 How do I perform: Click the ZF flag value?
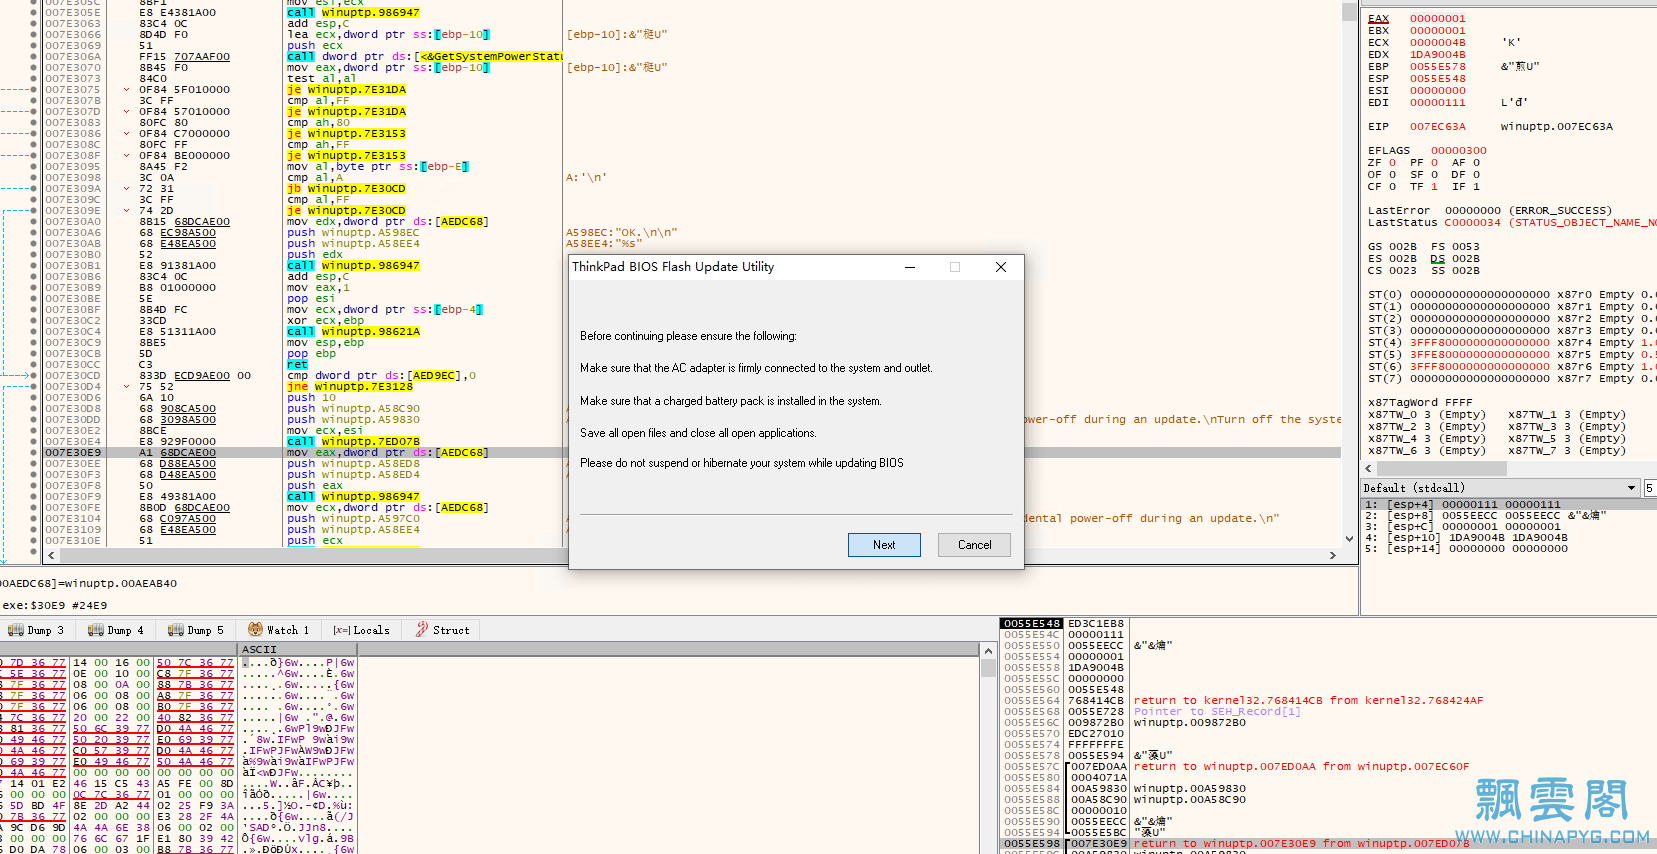coord(1392,163)
